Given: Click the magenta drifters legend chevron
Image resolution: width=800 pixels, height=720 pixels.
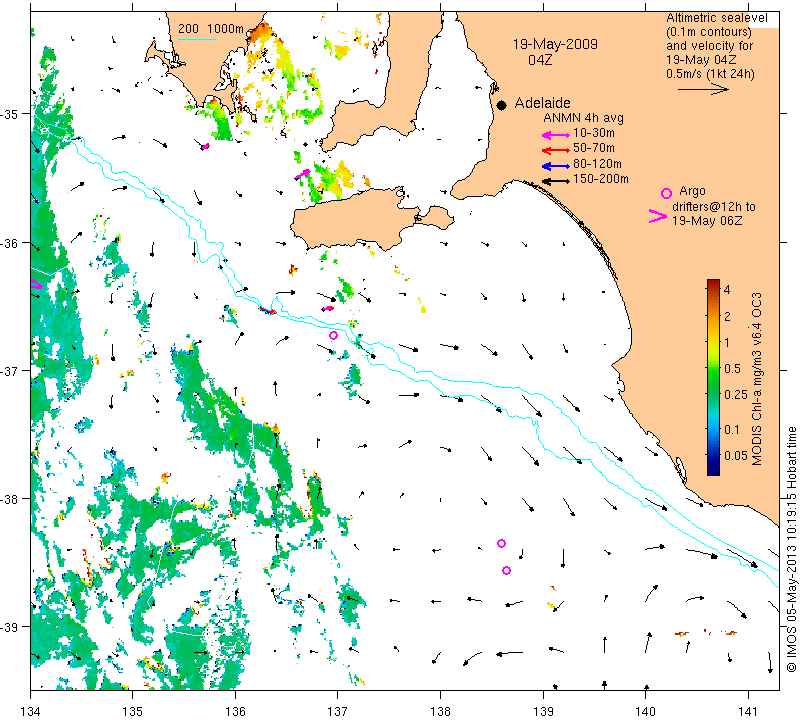Looking at the screenshot, I should [658, 216].
